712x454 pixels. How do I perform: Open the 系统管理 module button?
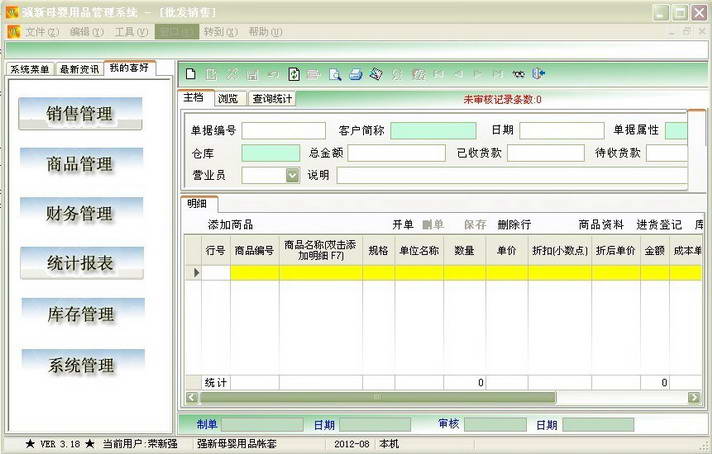click(x=83, y=365)
